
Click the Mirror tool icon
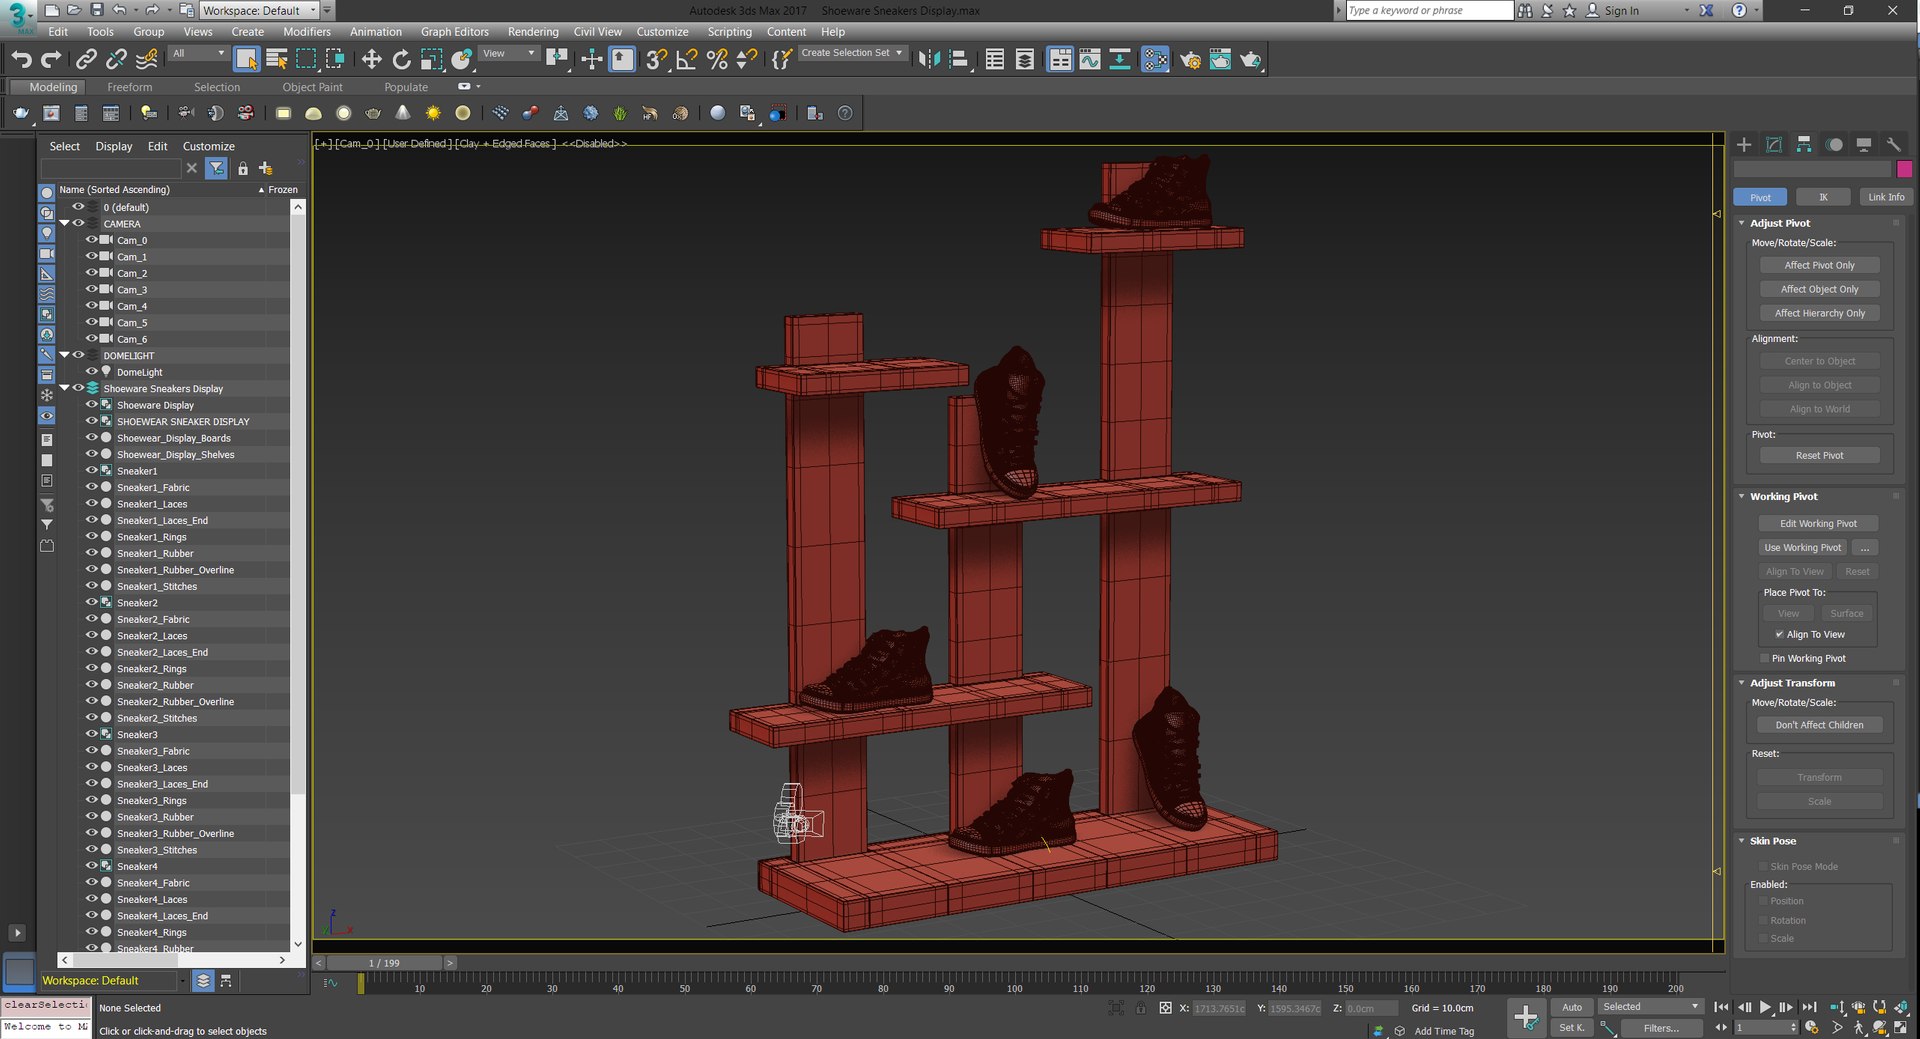click(928, 60)
